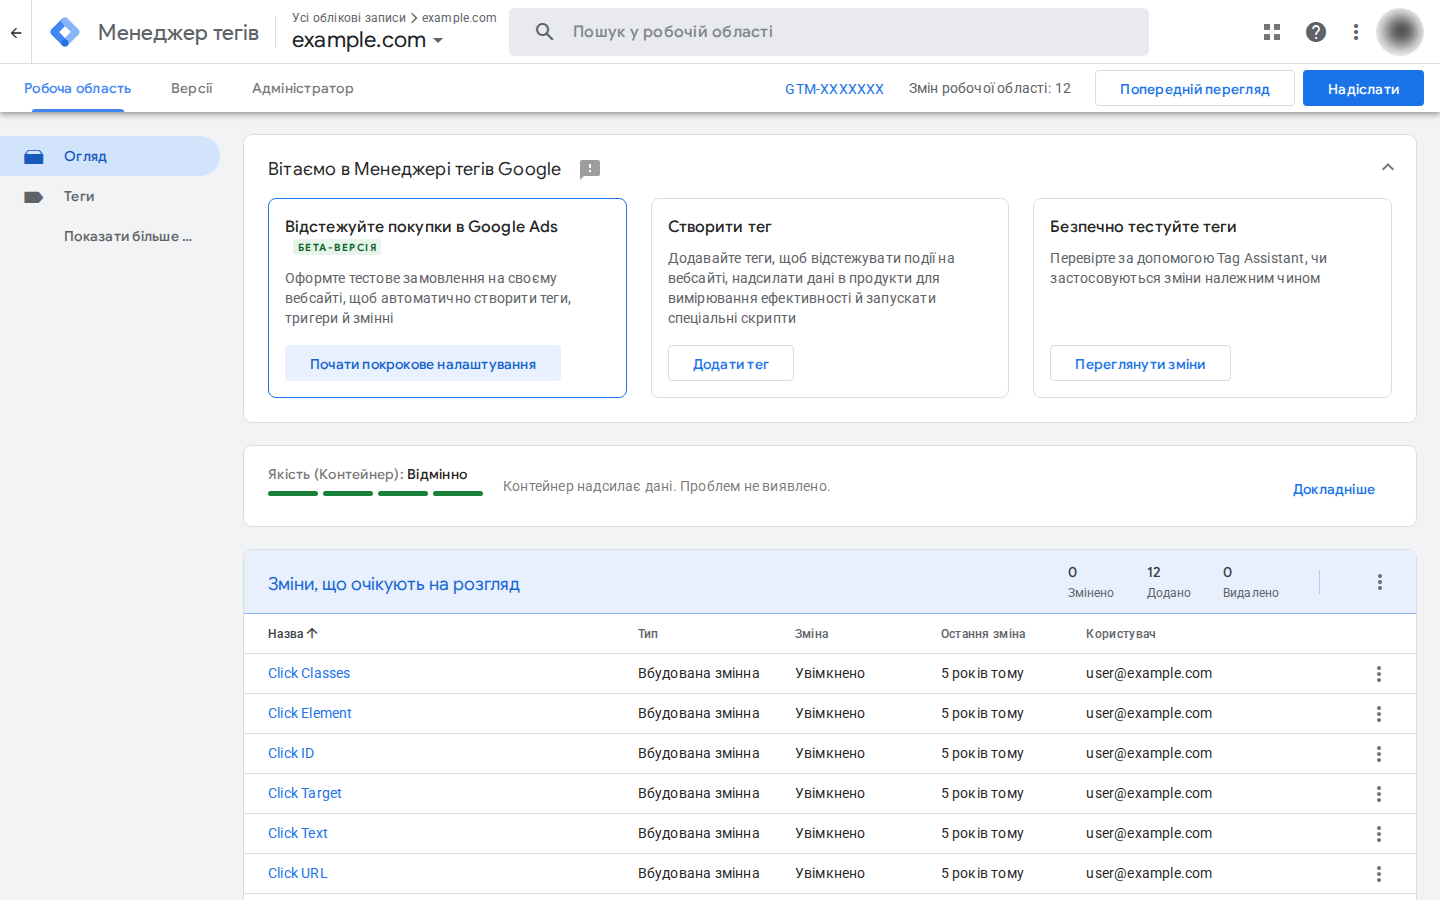Click the 0 Змінено counter
This screenshot has width=1440, height=900.
(x=1091, y=582)
